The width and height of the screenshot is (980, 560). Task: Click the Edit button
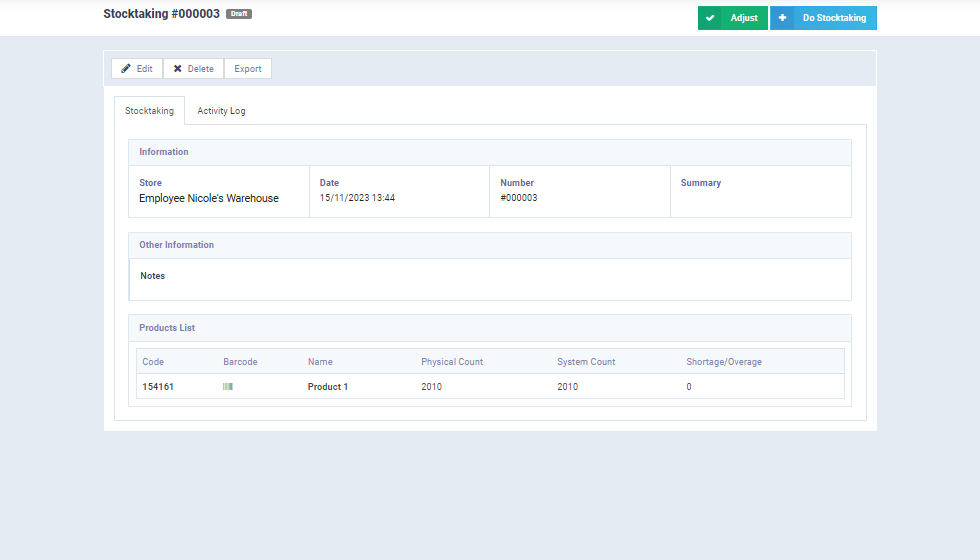pyautogui.click(x=137, y=69)
